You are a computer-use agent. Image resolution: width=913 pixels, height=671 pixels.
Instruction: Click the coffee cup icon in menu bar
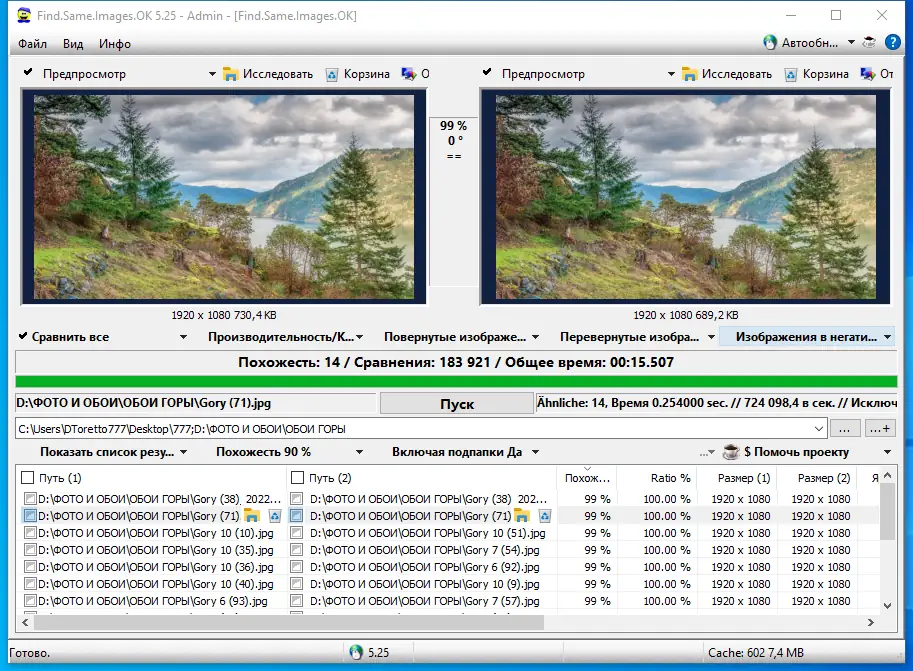point(869,42)
